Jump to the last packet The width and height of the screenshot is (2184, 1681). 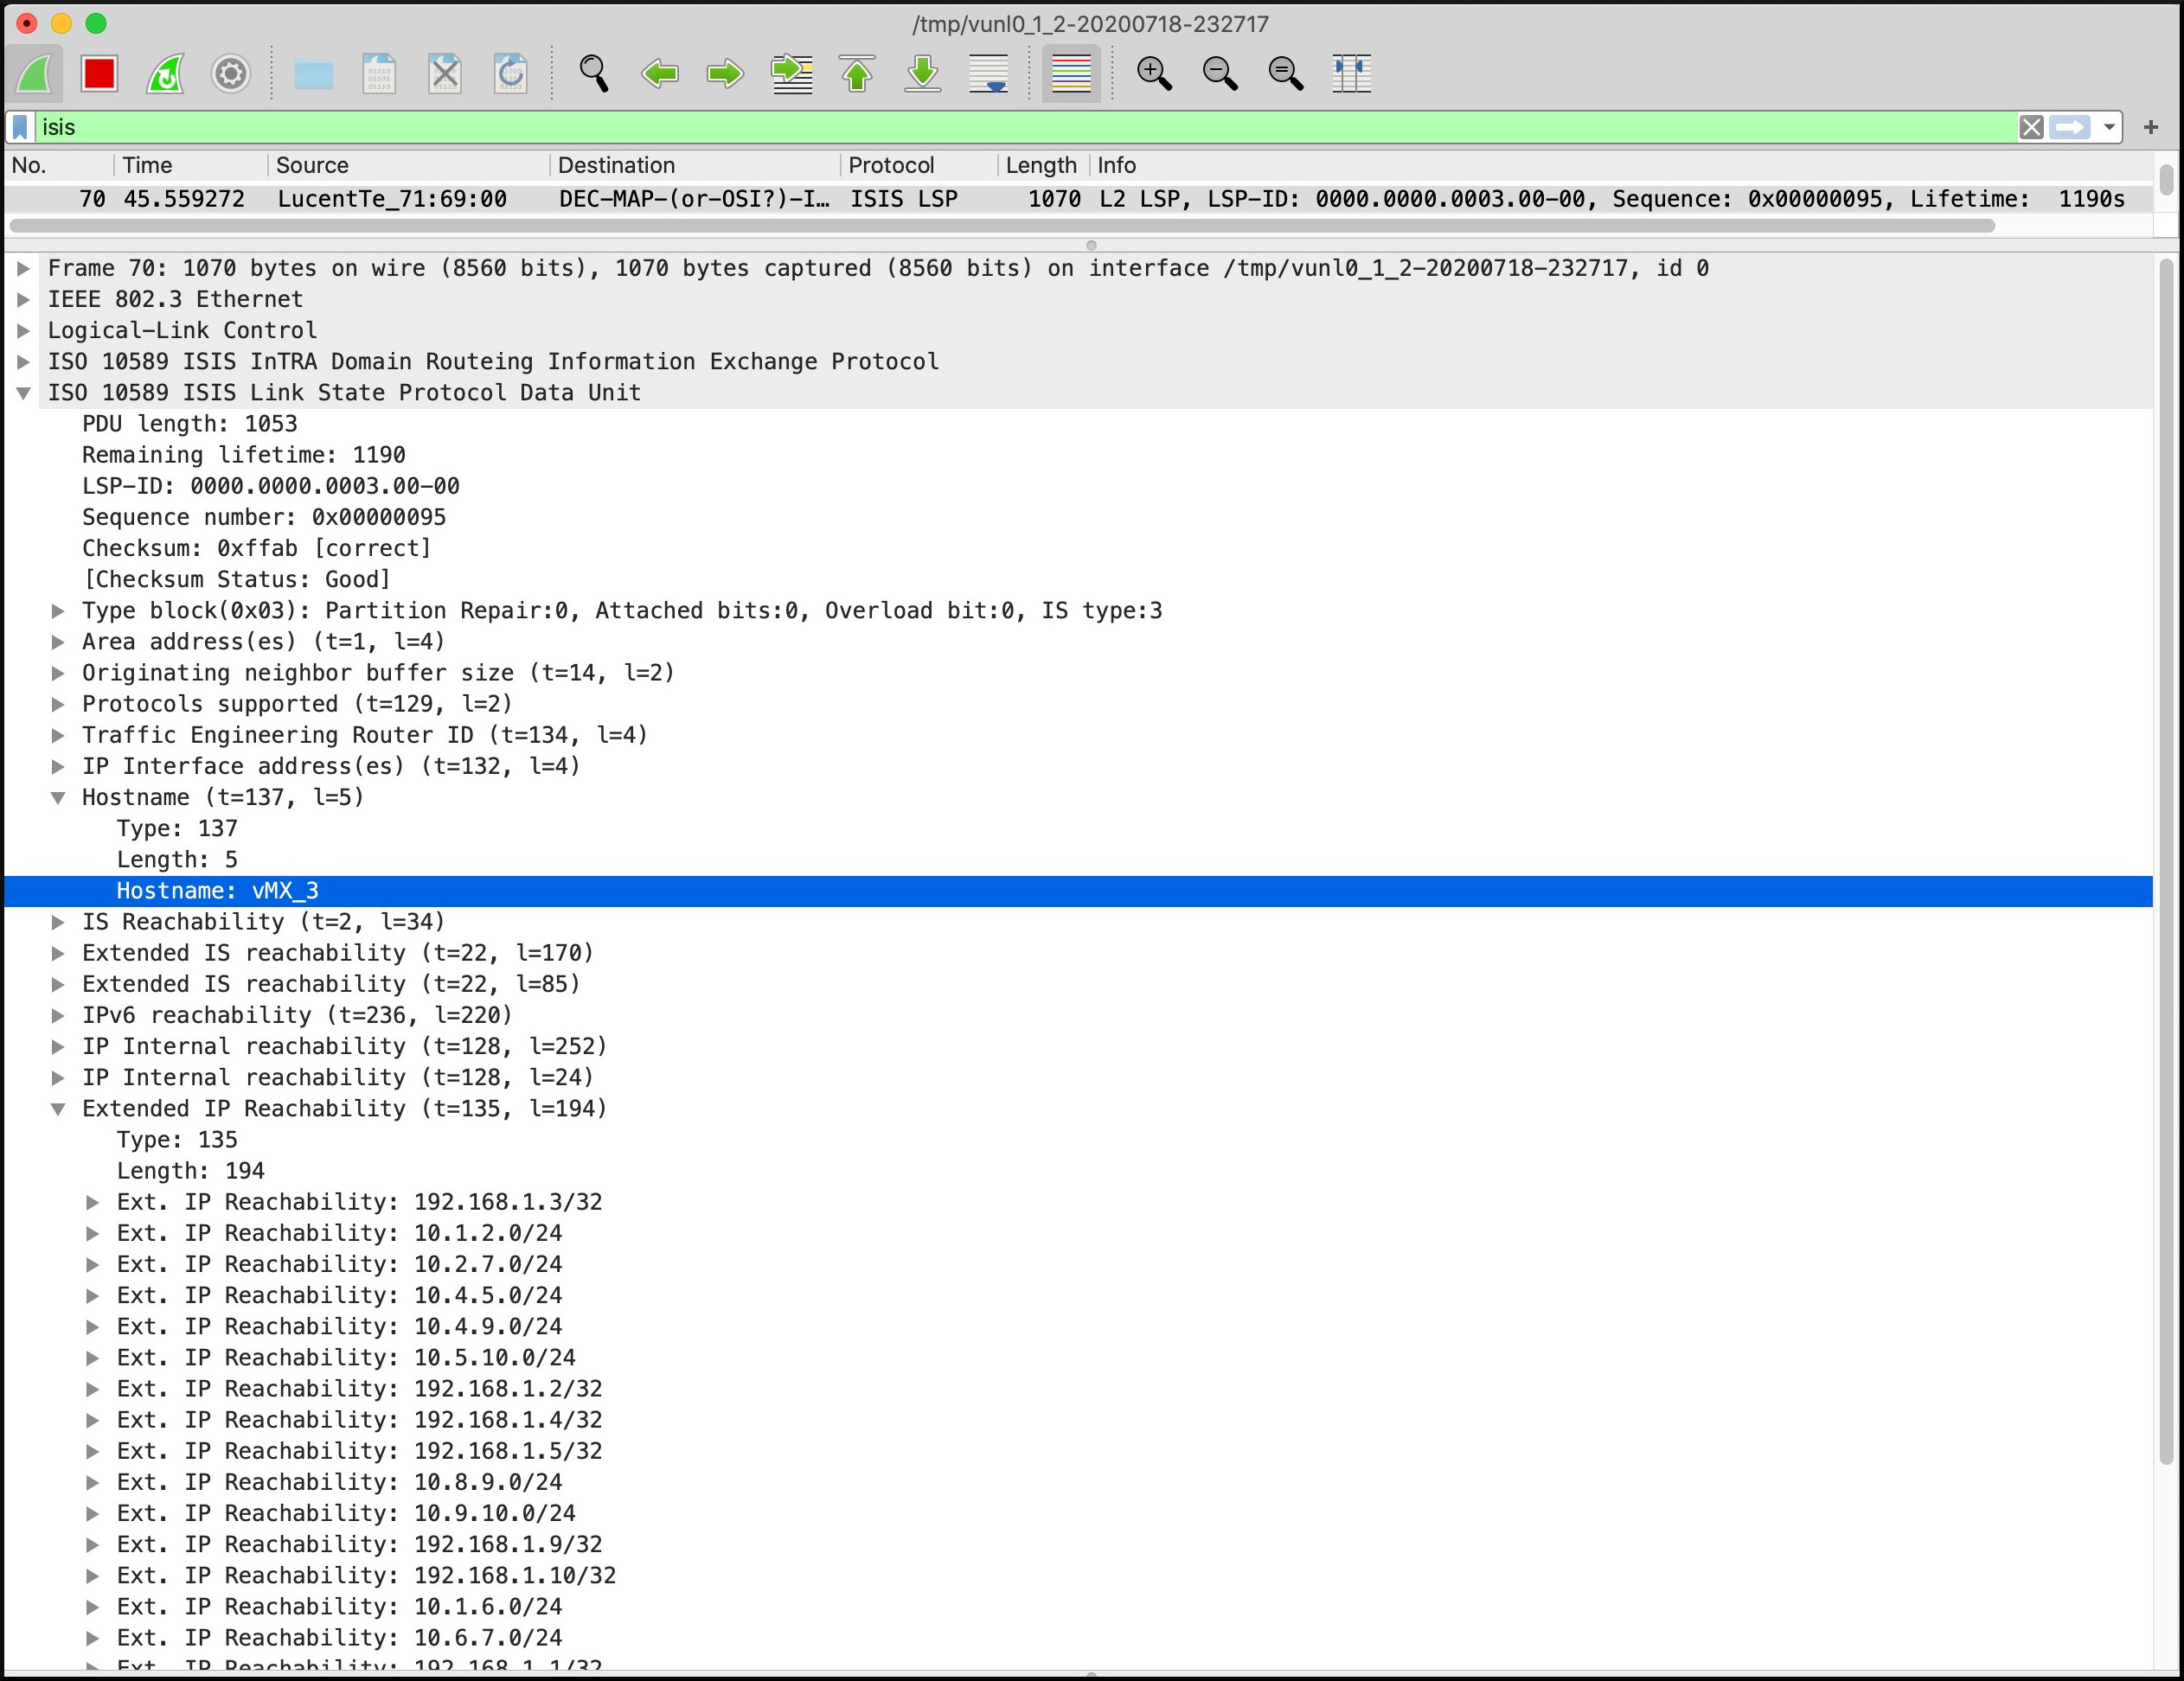pos(923,74)
